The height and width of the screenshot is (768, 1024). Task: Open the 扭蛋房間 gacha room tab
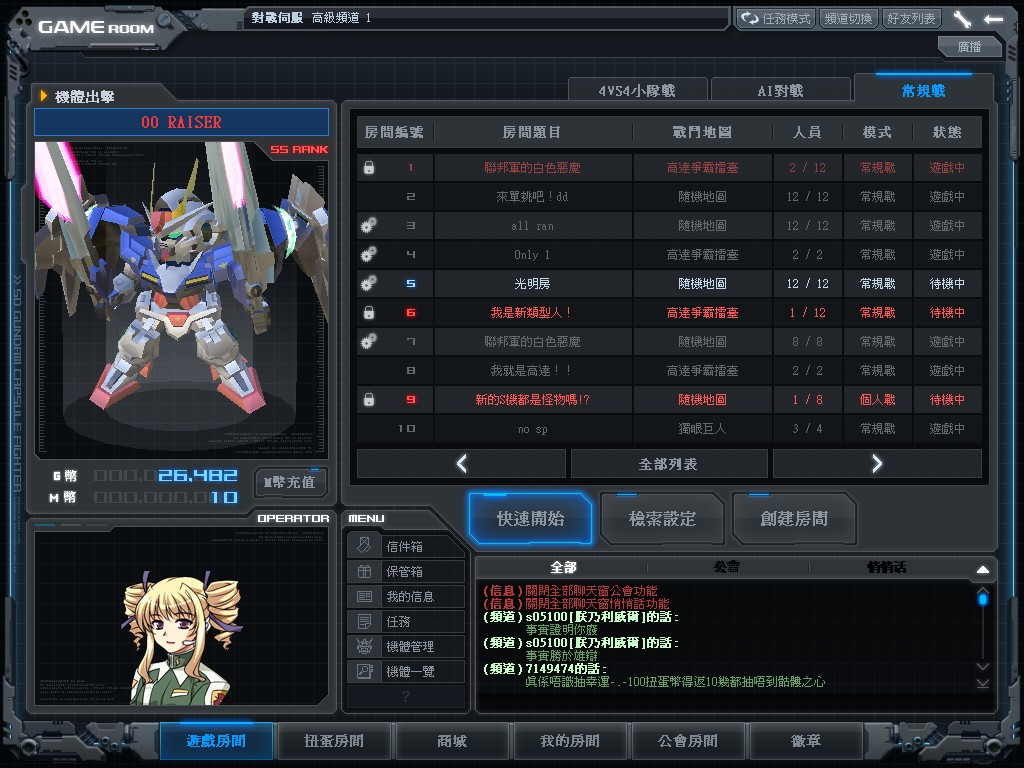pyautogui.click(x=334, y=741)
